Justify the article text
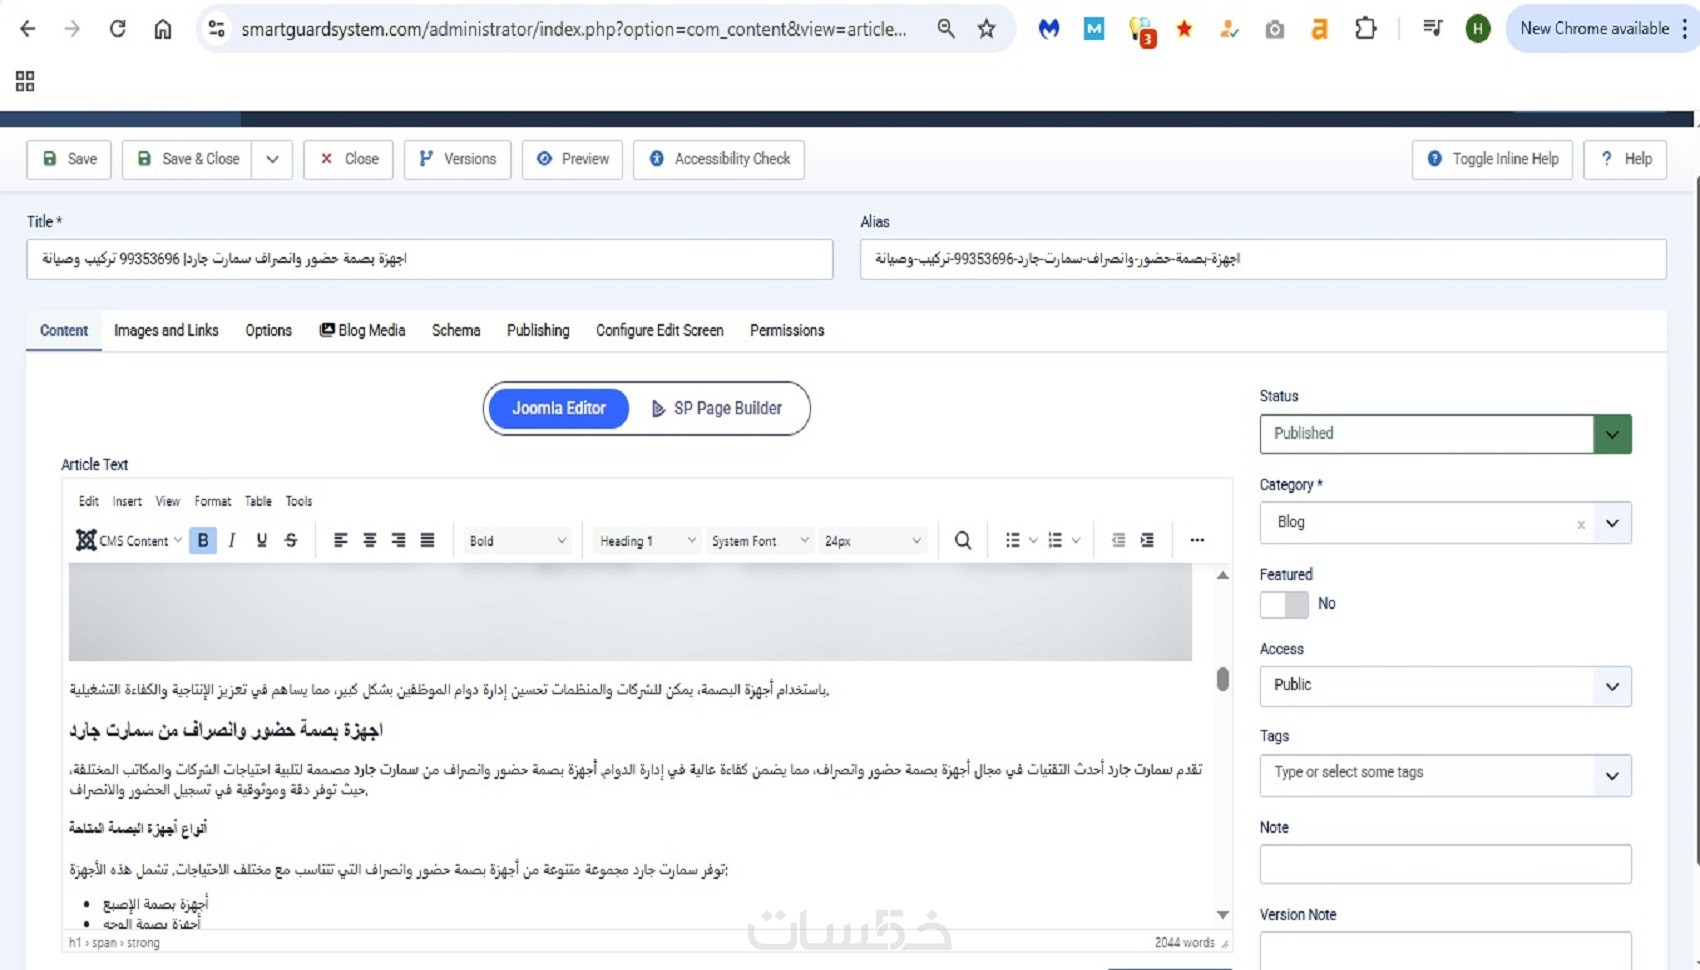This screenshot has width=1700, height=970. (427, 540)
